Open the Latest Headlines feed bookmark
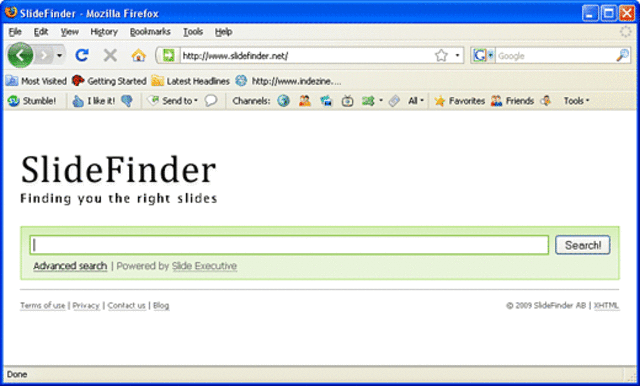Image resolution: width=640 pixels, height=386 pixels. (191, 81)
